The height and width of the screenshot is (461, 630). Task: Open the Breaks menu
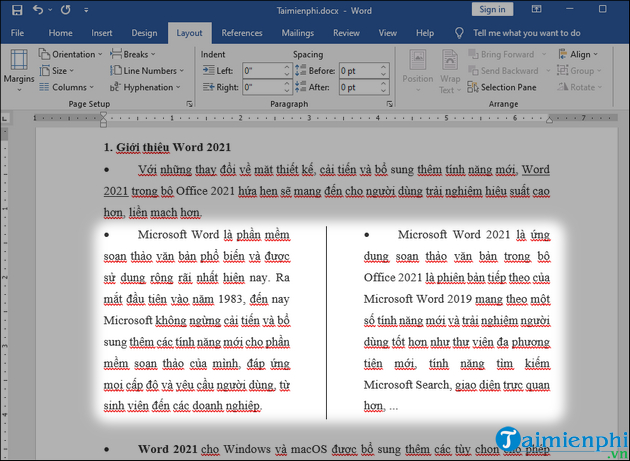133,54
